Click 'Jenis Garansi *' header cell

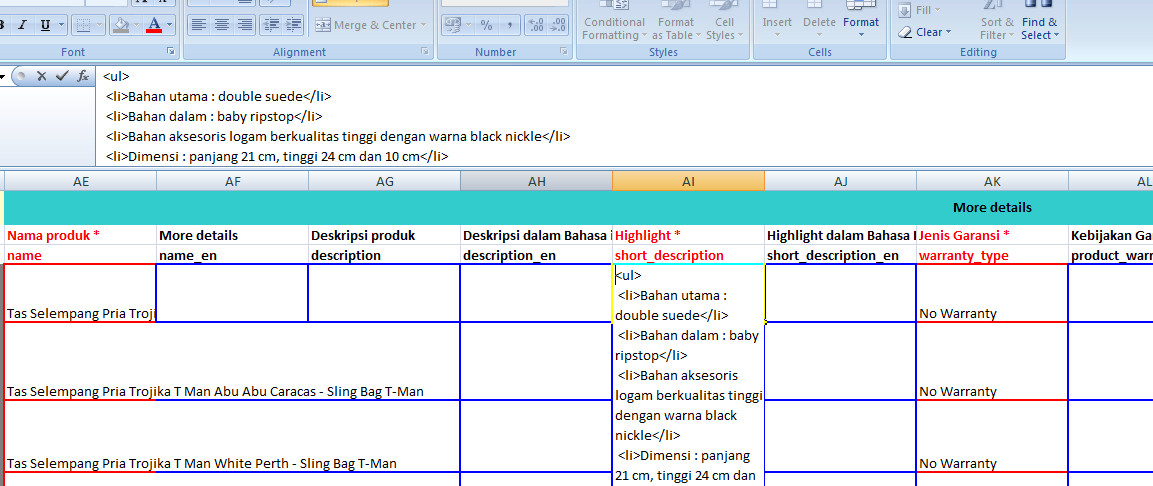pos(992,235)
